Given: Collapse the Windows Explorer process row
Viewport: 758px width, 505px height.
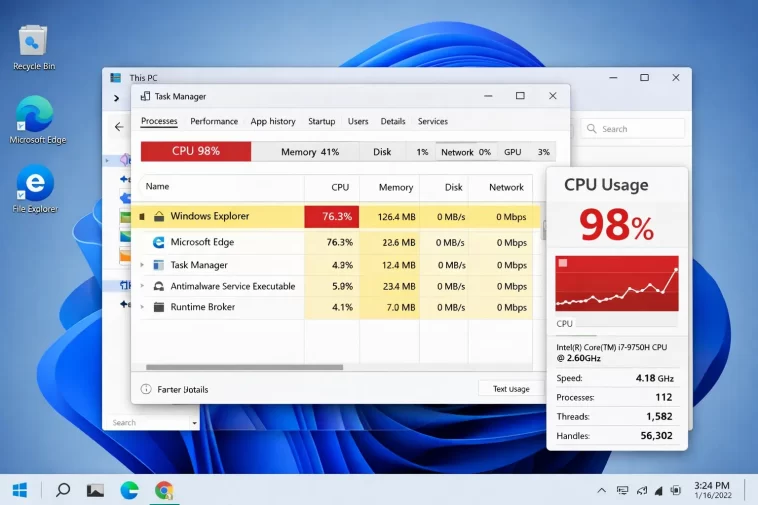Looking at the screenshot, I should click(x=142, y=216).
